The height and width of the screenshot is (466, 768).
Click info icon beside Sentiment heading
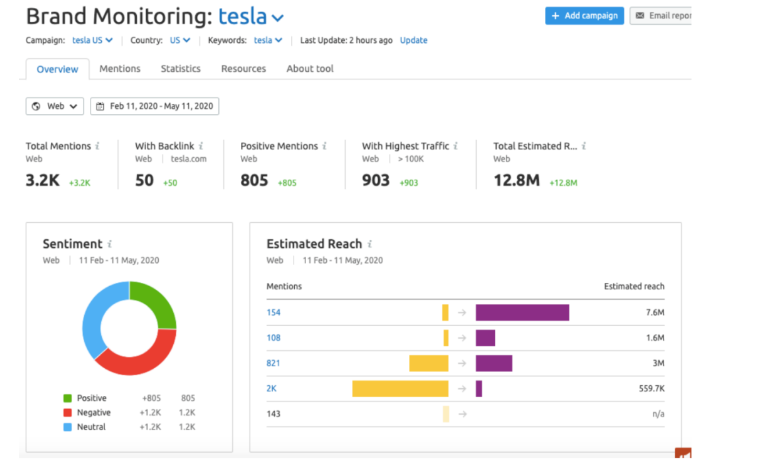coord(110,244)
